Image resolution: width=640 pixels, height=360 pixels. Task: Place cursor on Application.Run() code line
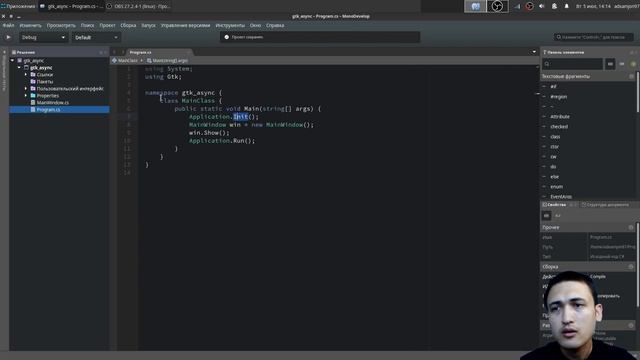coord(222,141)
